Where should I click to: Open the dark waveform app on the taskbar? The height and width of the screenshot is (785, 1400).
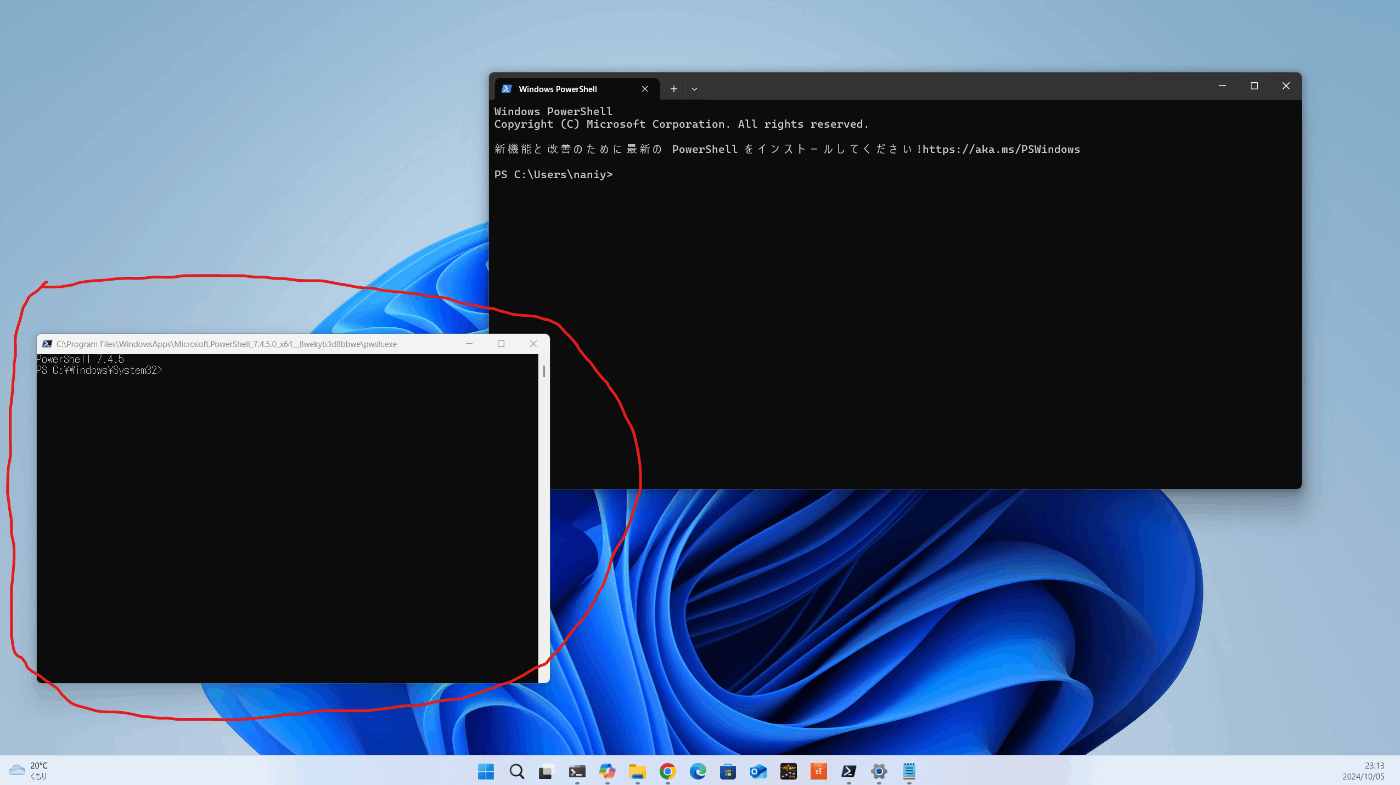tap(788, 771)
